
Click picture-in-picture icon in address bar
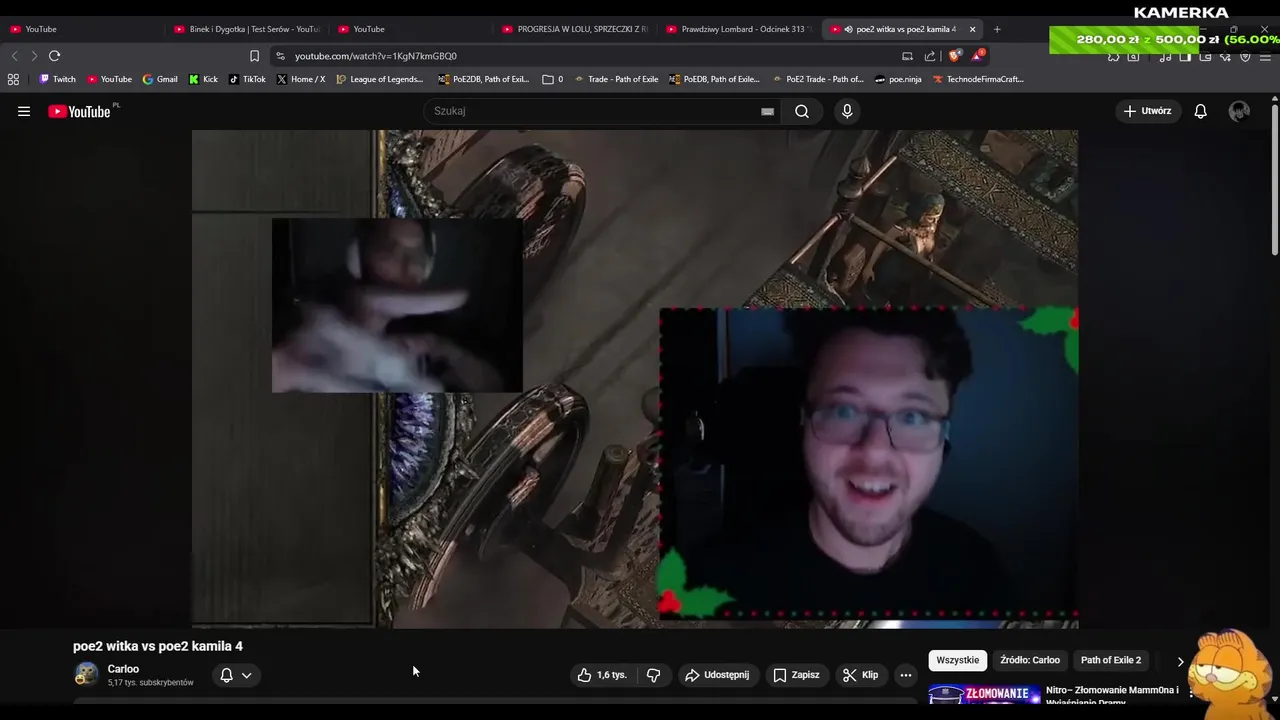[907, 56]
